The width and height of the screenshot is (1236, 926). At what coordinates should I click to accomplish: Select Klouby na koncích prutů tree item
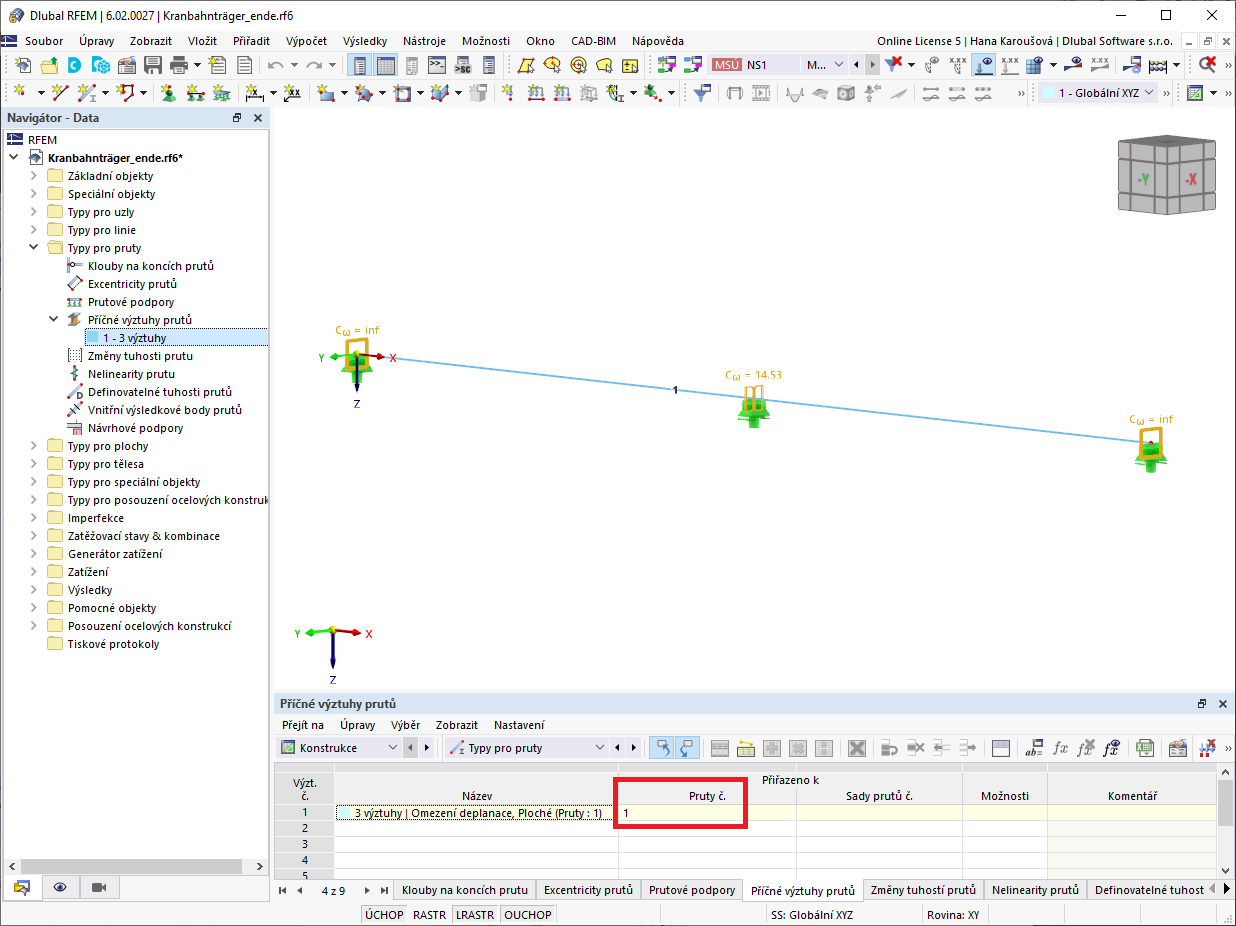coord(151,266)
